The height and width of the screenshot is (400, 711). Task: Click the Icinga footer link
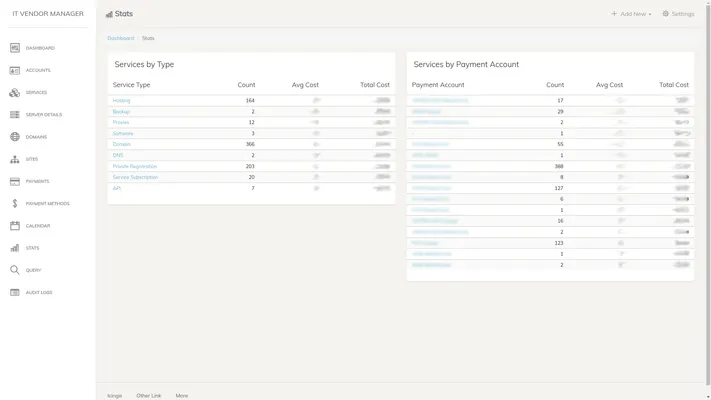115,395
